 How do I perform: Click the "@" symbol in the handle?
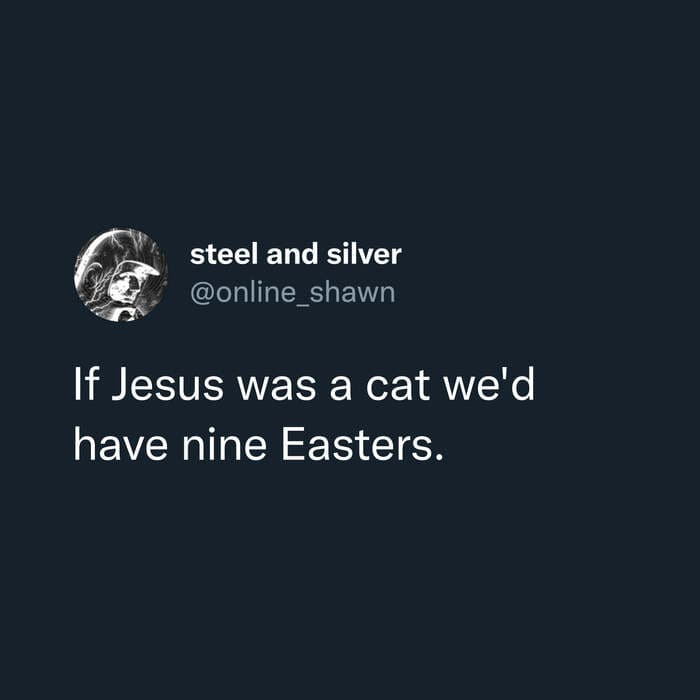pos(203,294)
